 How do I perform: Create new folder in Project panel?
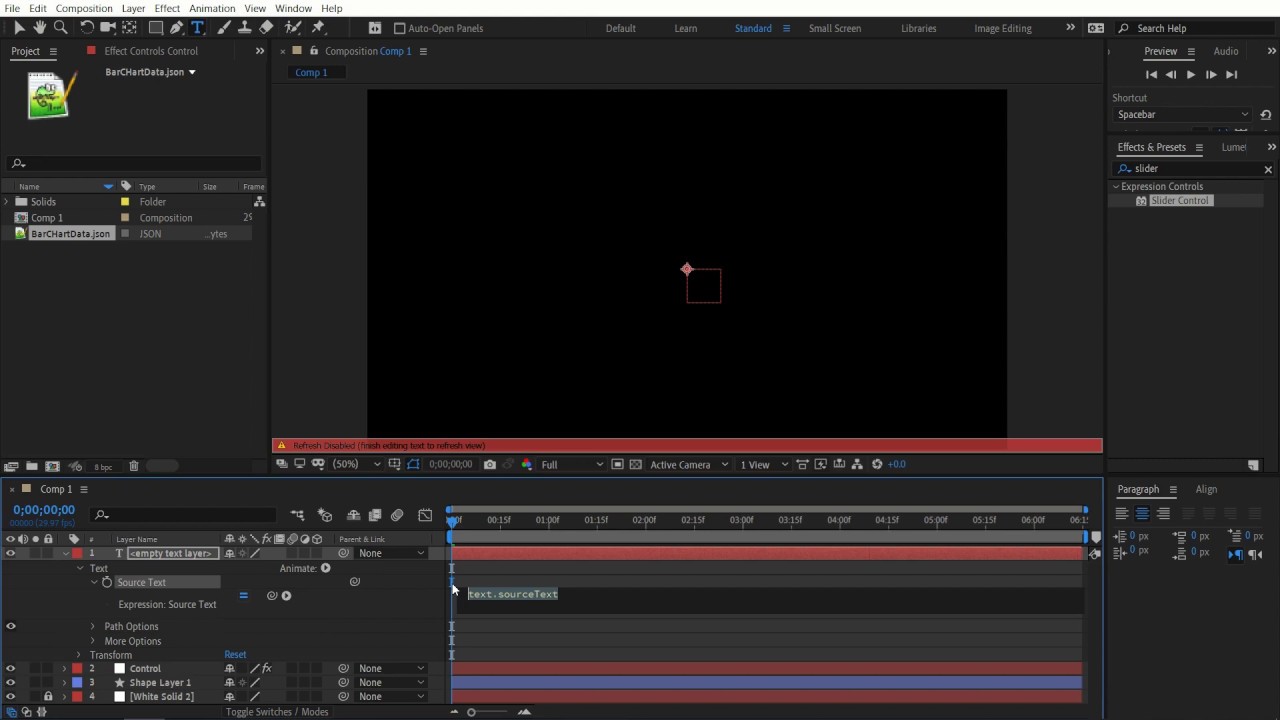32,466
